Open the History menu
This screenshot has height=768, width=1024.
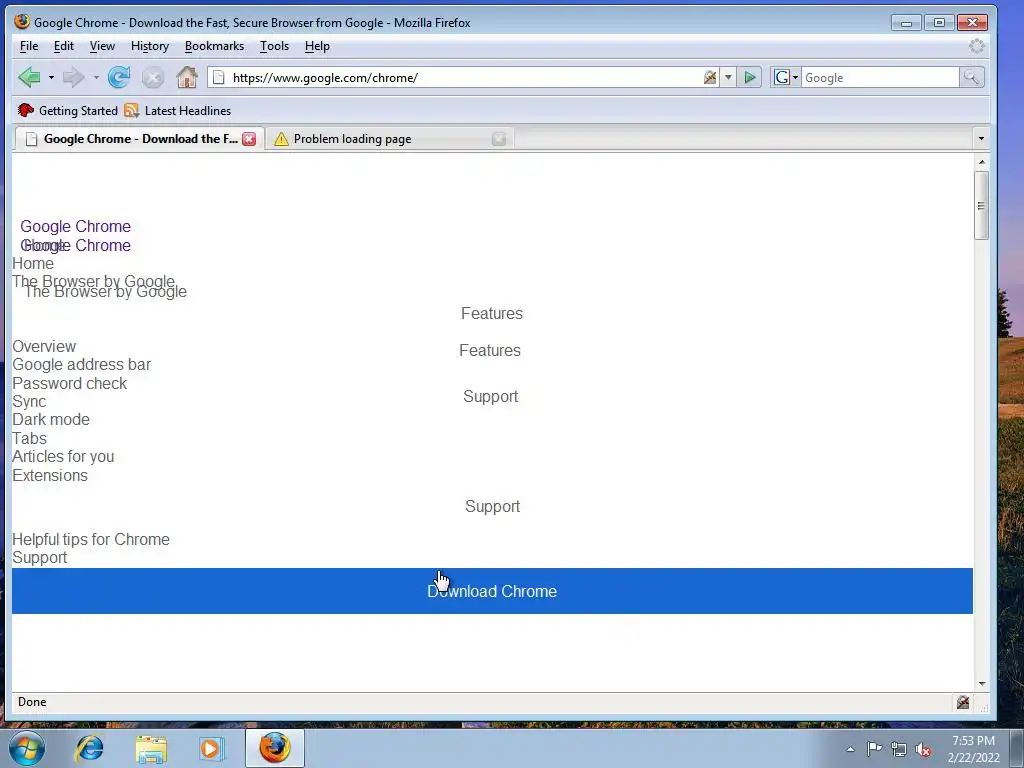pyautogui.click(x=150, y=46)
